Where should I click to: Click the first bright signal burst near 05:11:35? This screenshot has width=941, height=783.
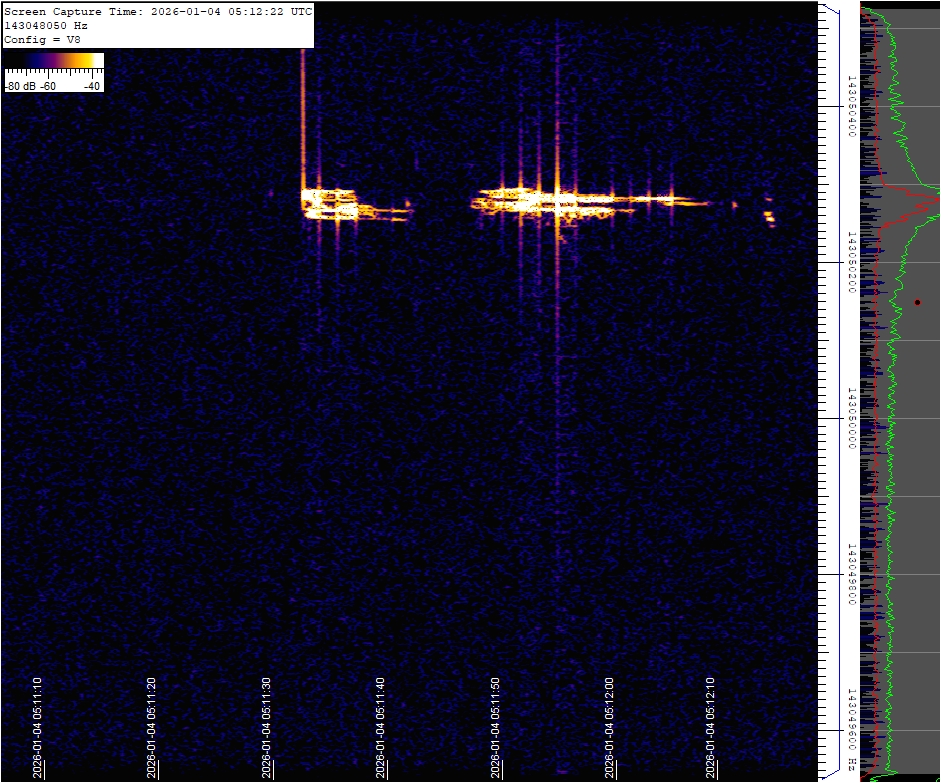[330, 203]
